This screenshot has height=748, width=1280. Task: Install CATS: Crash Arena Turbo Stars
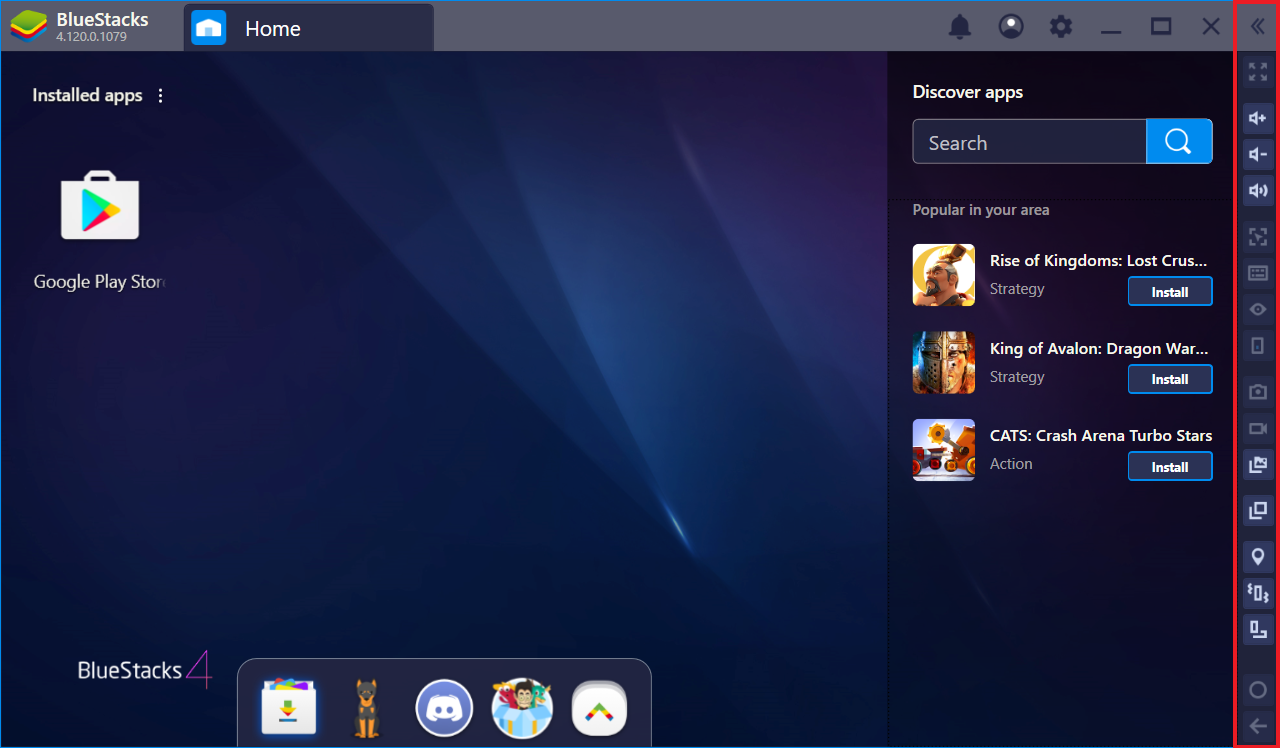click(x=1170, y=467)
